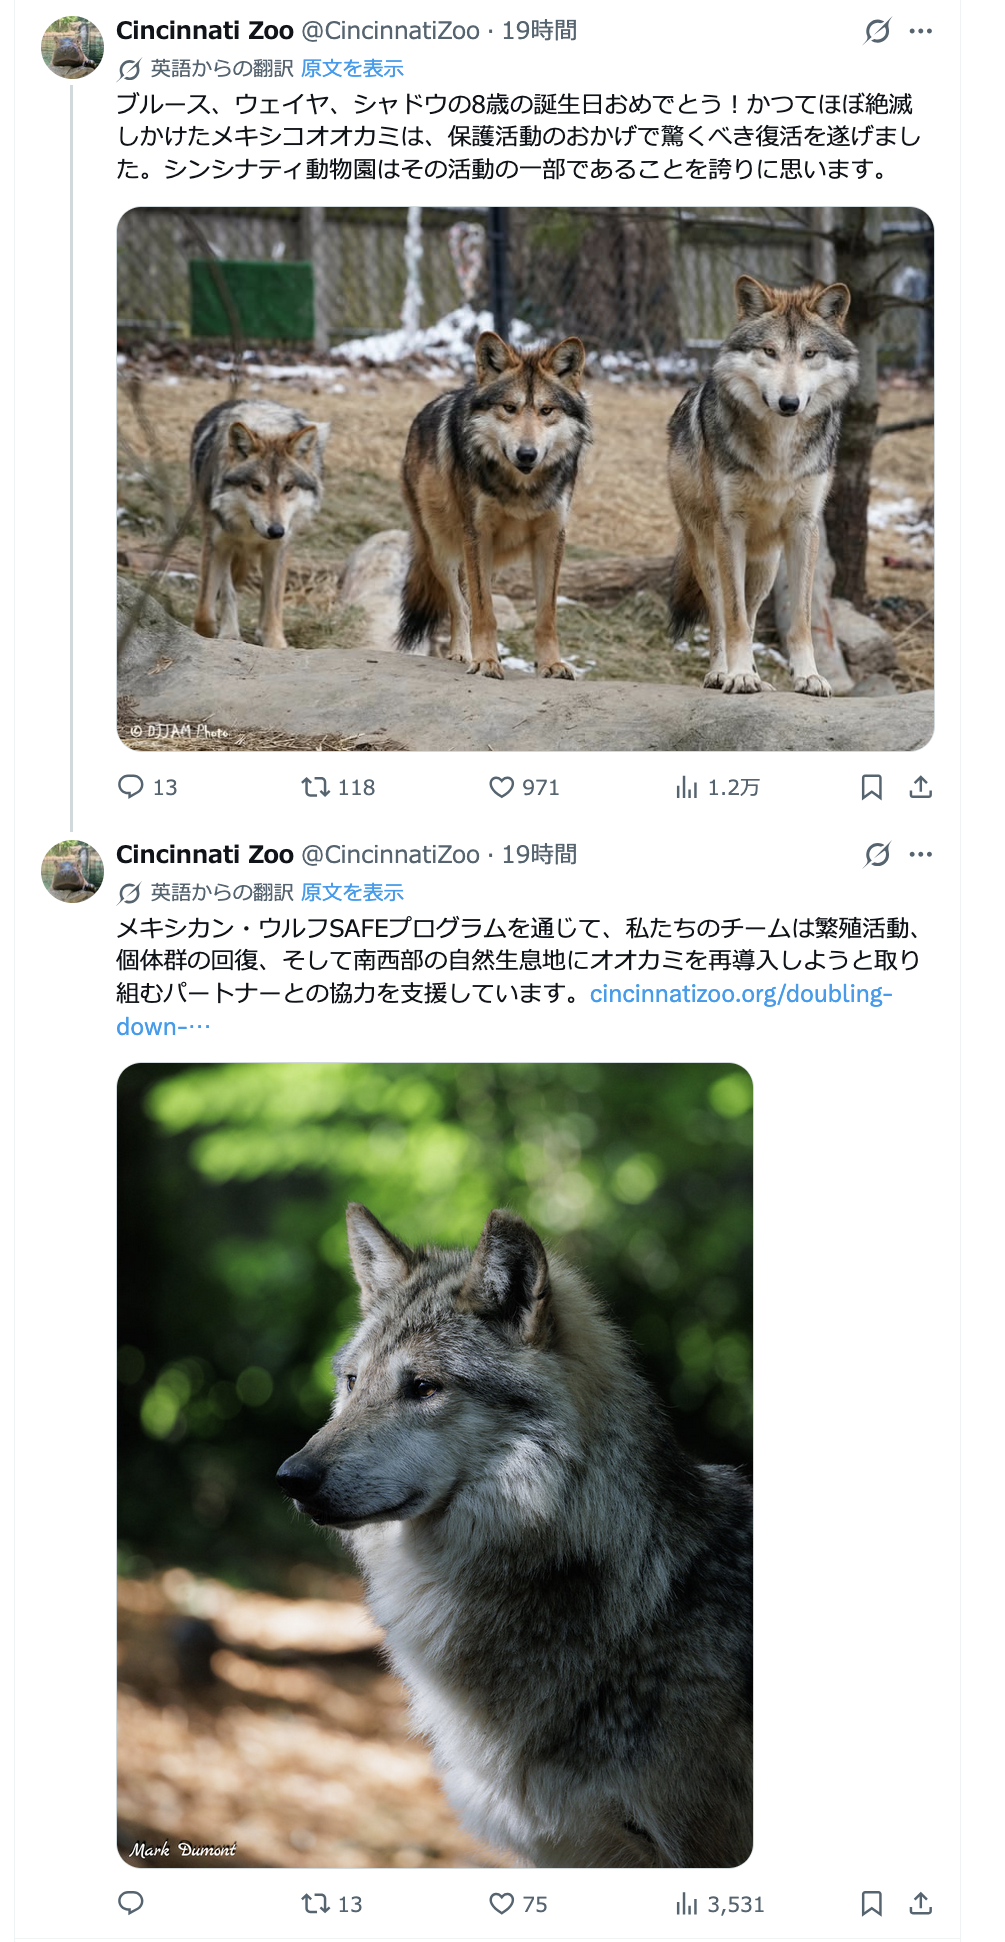
Task: Show original text of second tweet
Action: point(352,893)
